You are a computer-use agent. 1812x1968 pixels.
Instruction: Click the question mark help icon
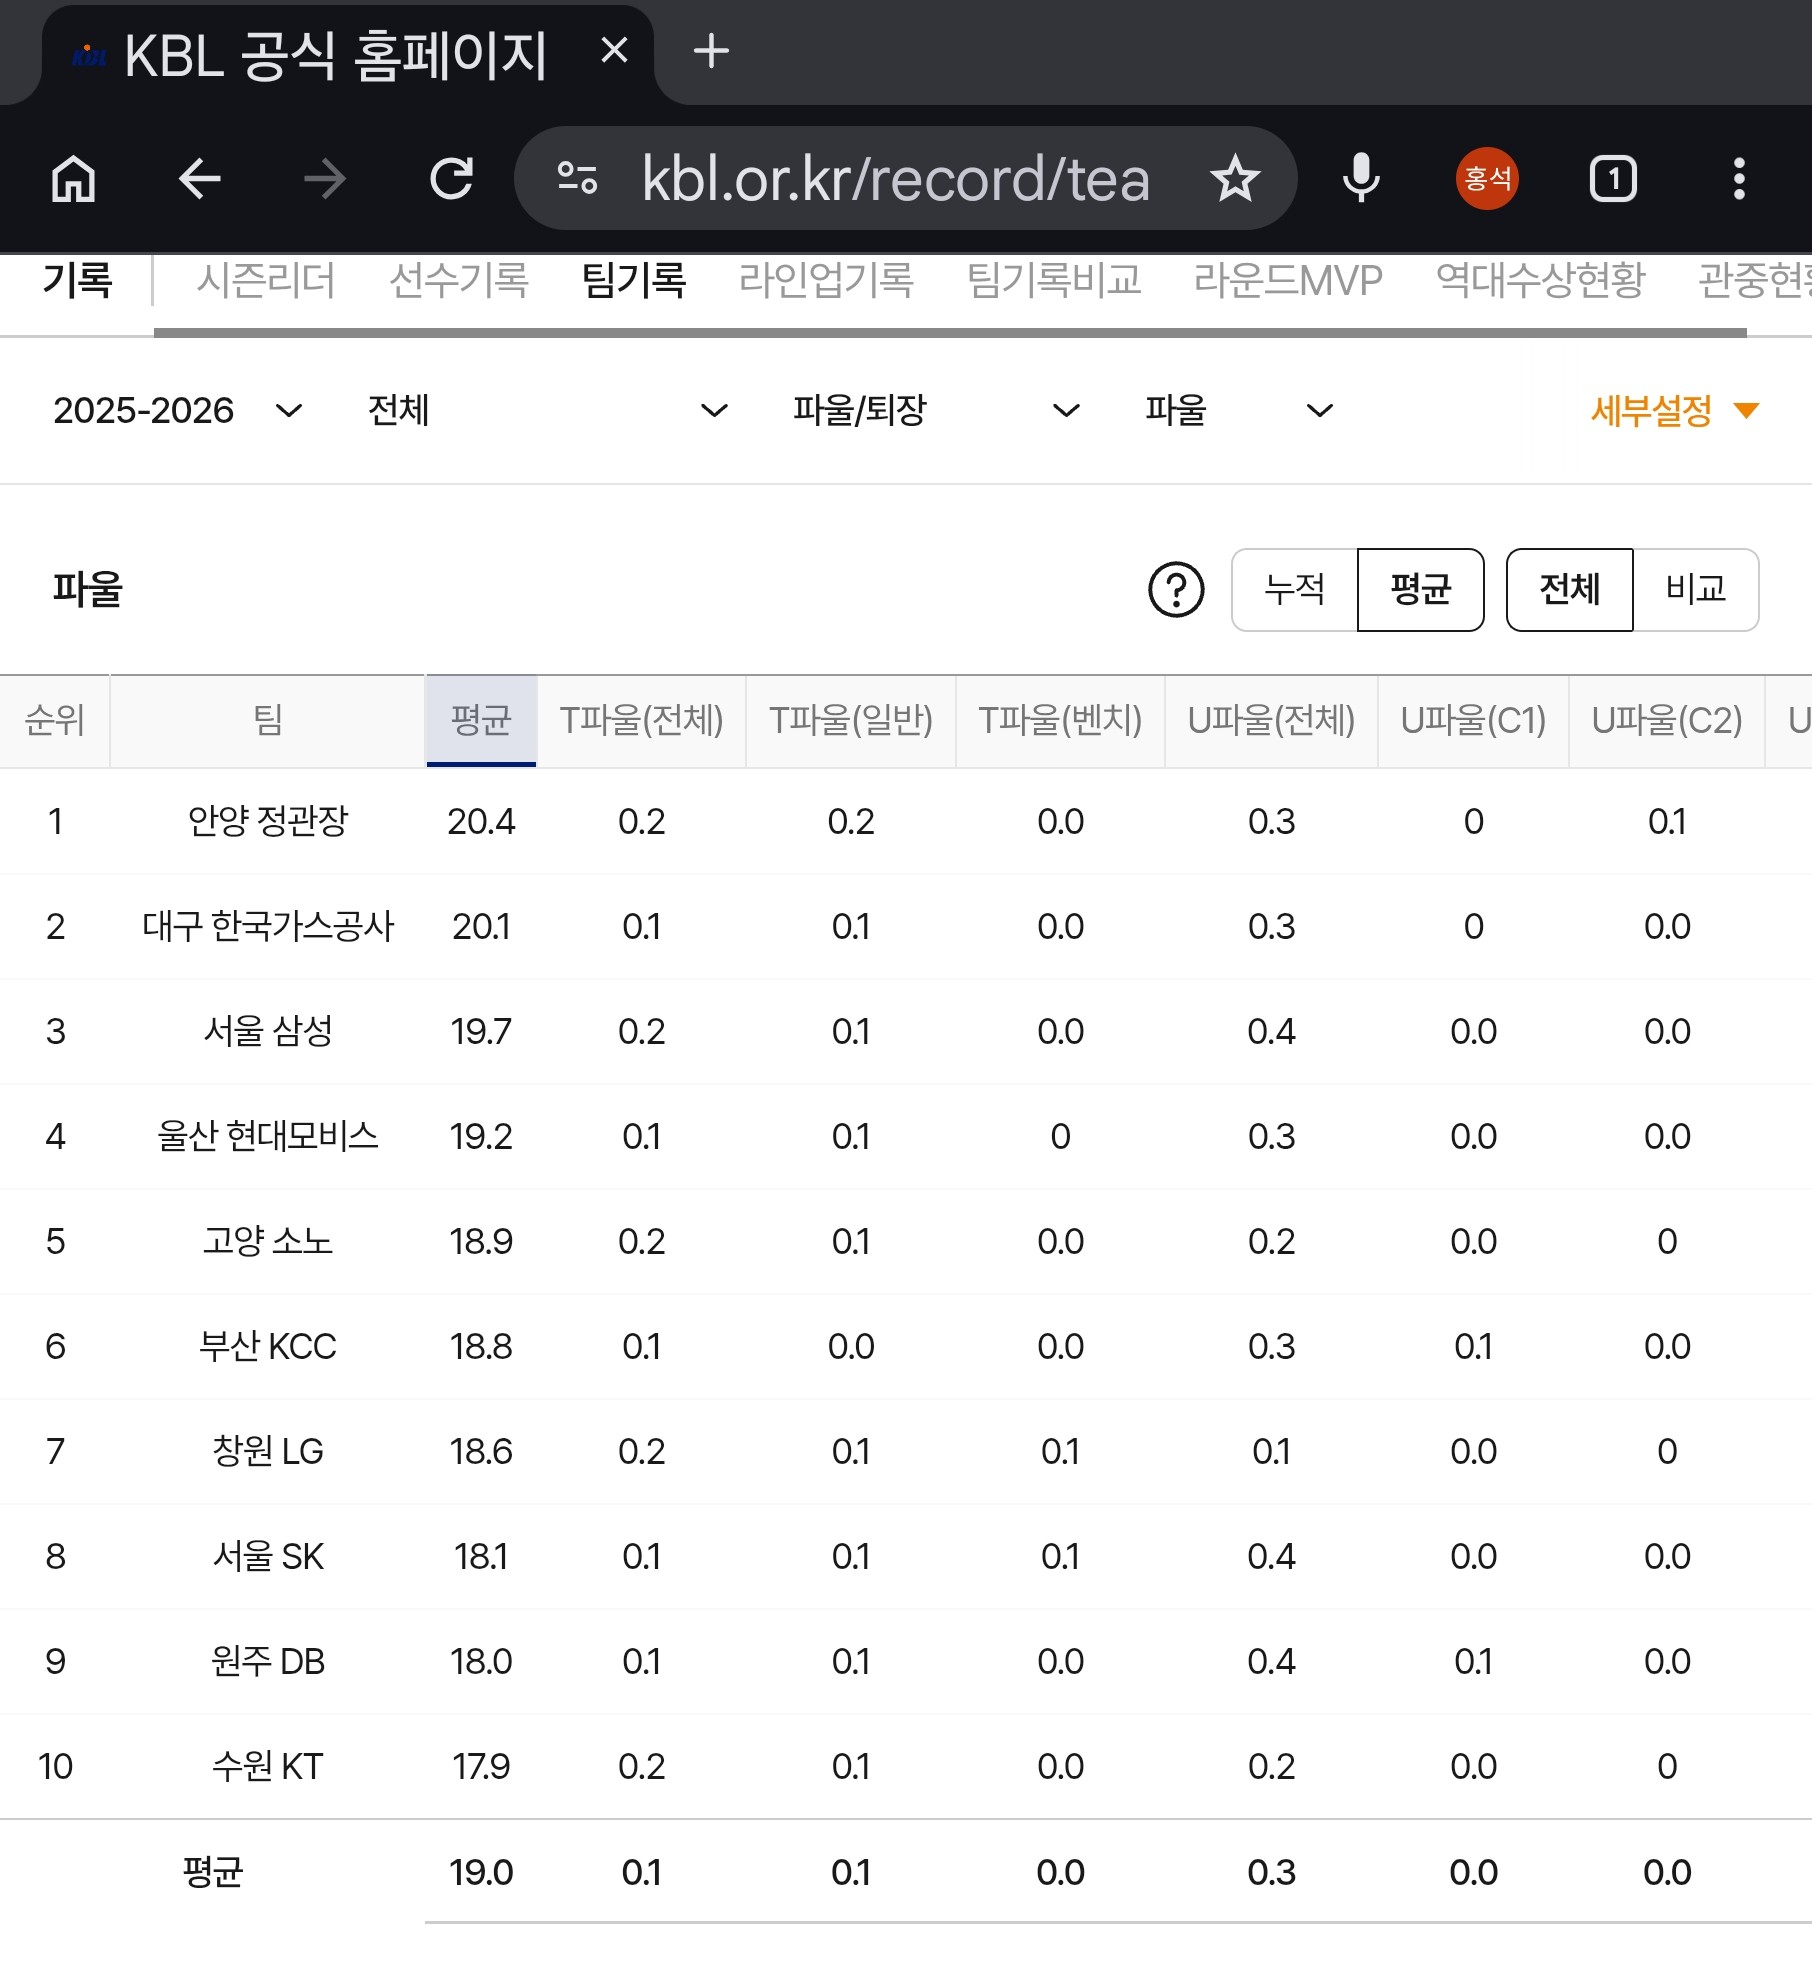pyautogui.click(x=1176, y=590)
